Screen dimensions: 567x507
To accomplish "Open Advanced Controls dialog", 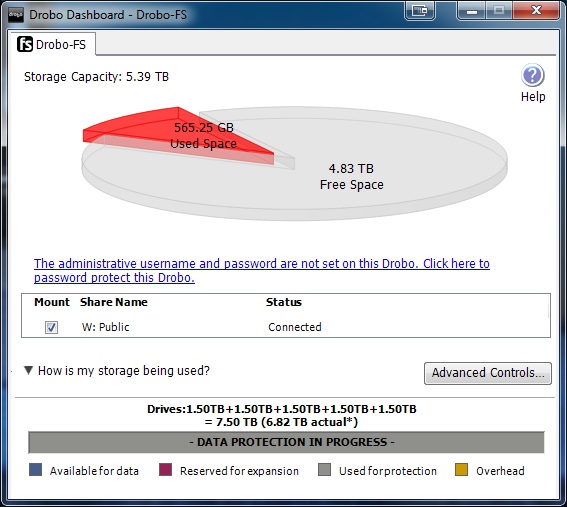I will [x=488, y=373].
